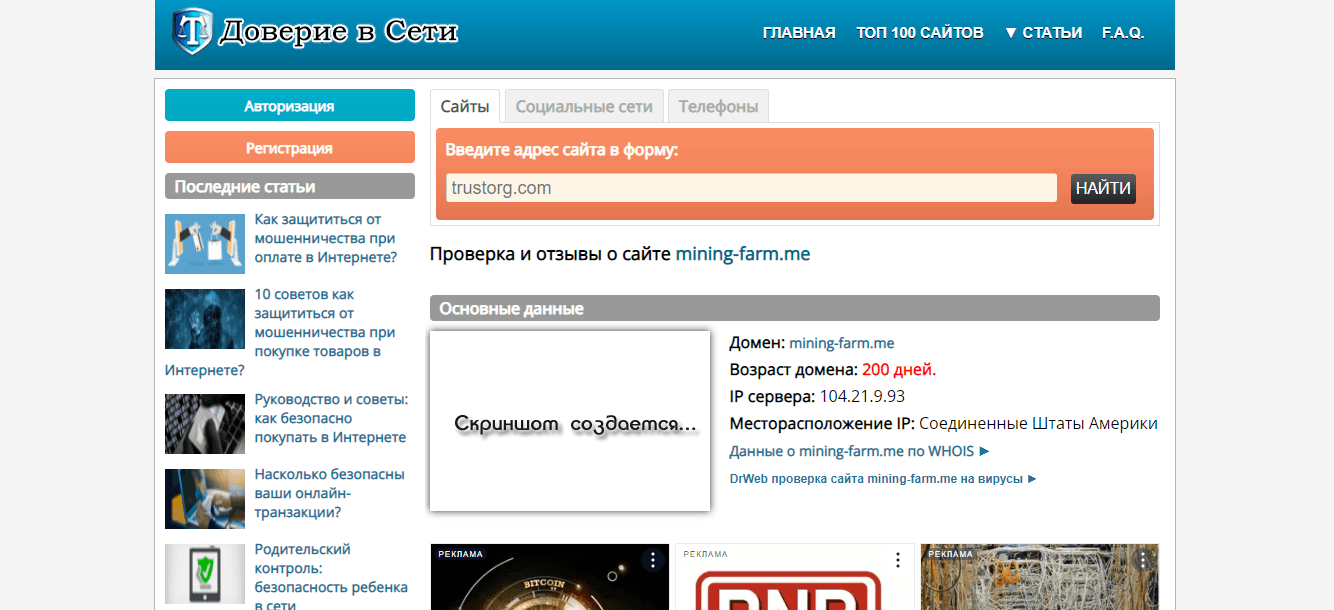Viewport: 1334px width, 610px height.
Task: Switch to the Телефоны tab
Action: (x=717, y=105)
